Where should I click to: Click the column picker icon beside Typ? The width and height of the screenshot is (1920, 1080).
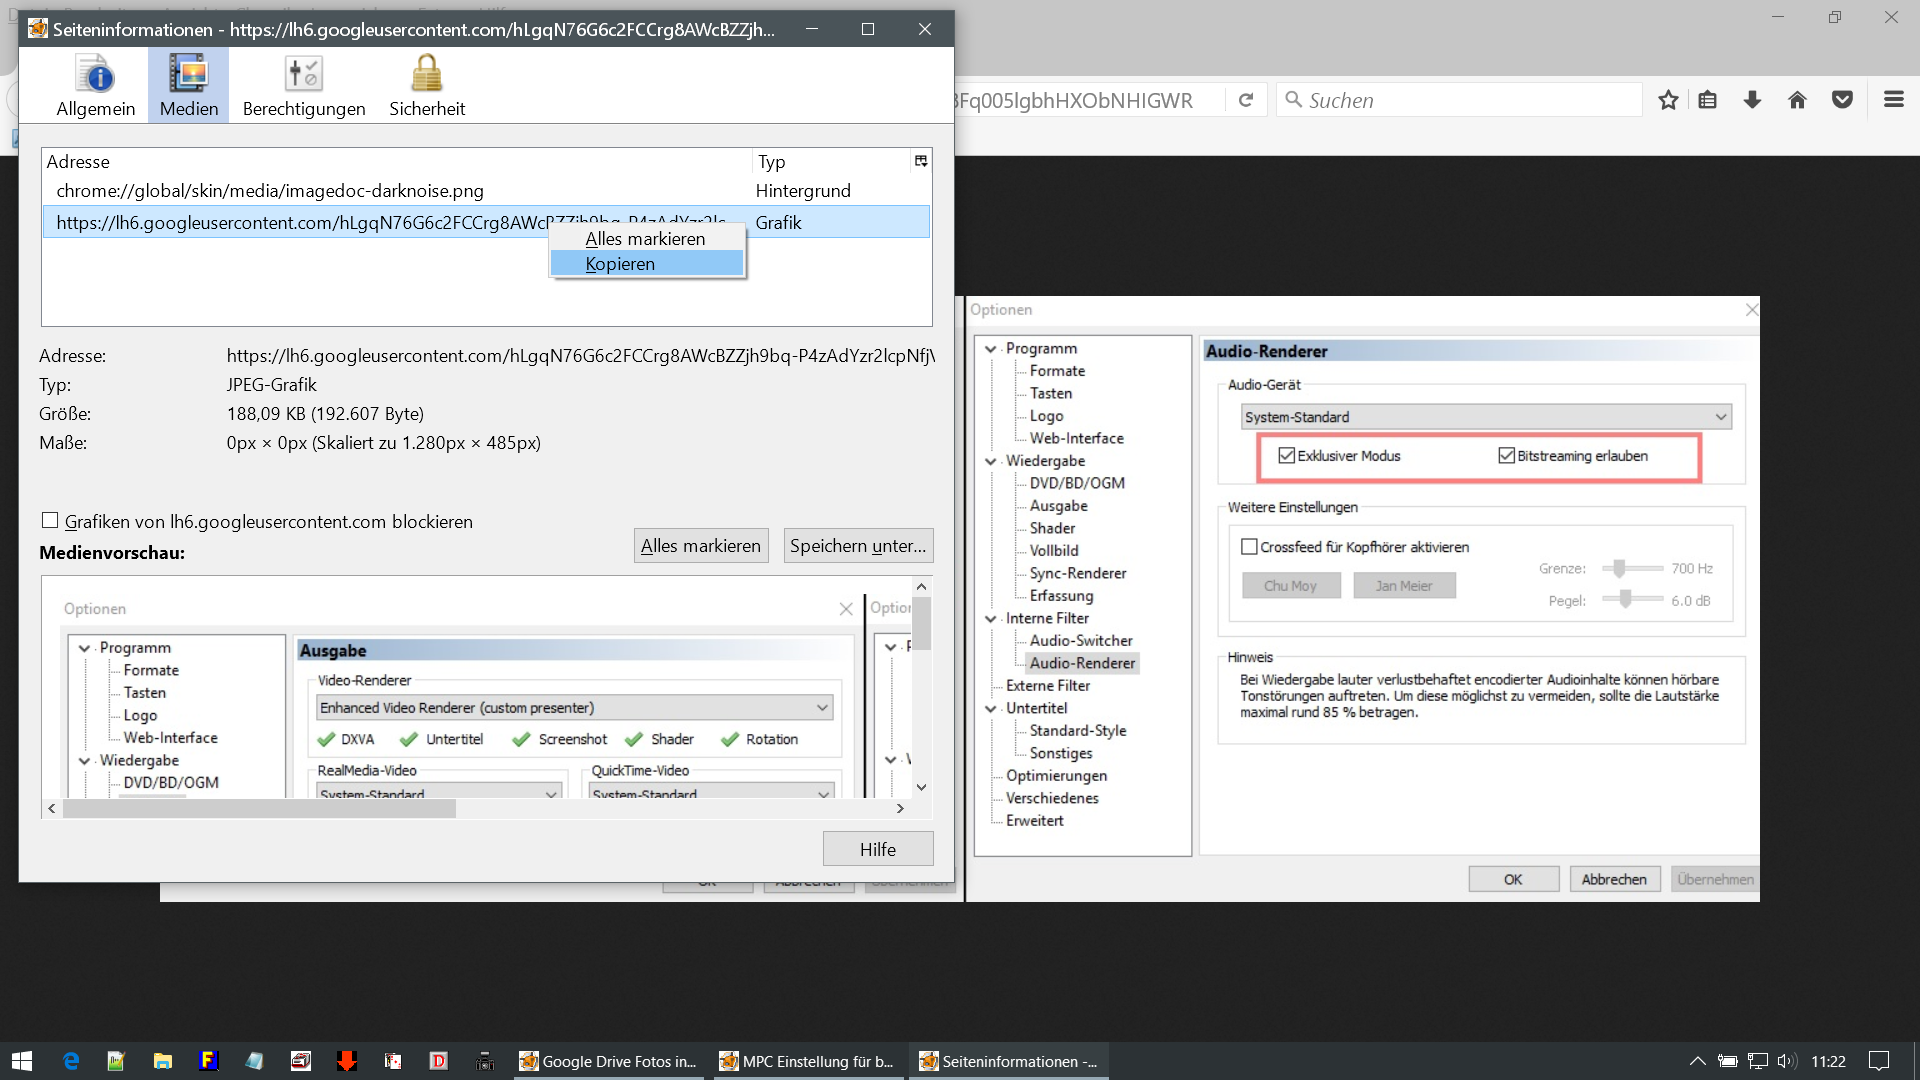921,161
